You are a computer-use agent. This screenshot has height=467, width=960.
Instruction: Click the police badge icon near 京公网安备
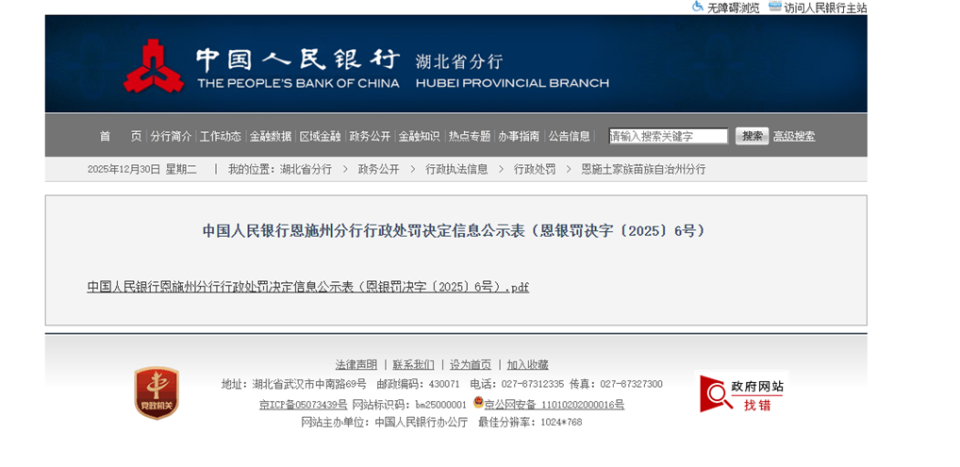pos(478,403)
